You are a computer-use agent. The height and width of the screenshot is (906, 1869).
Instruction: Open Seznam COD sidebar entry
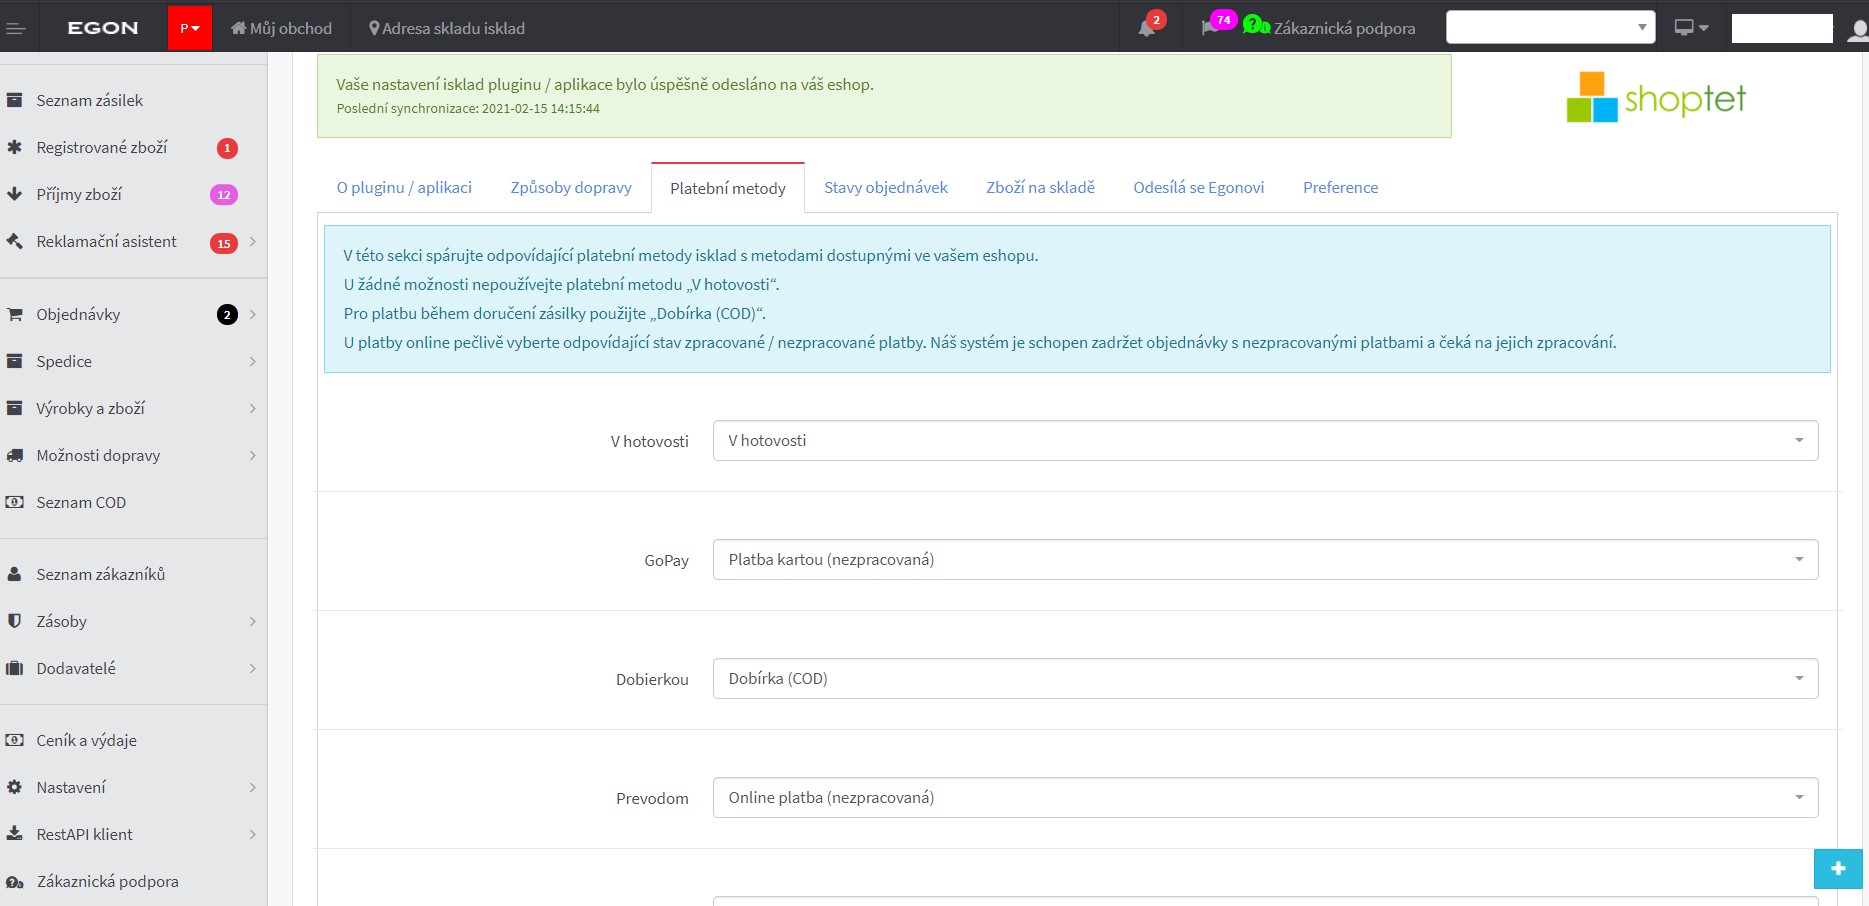pos(81,502)
